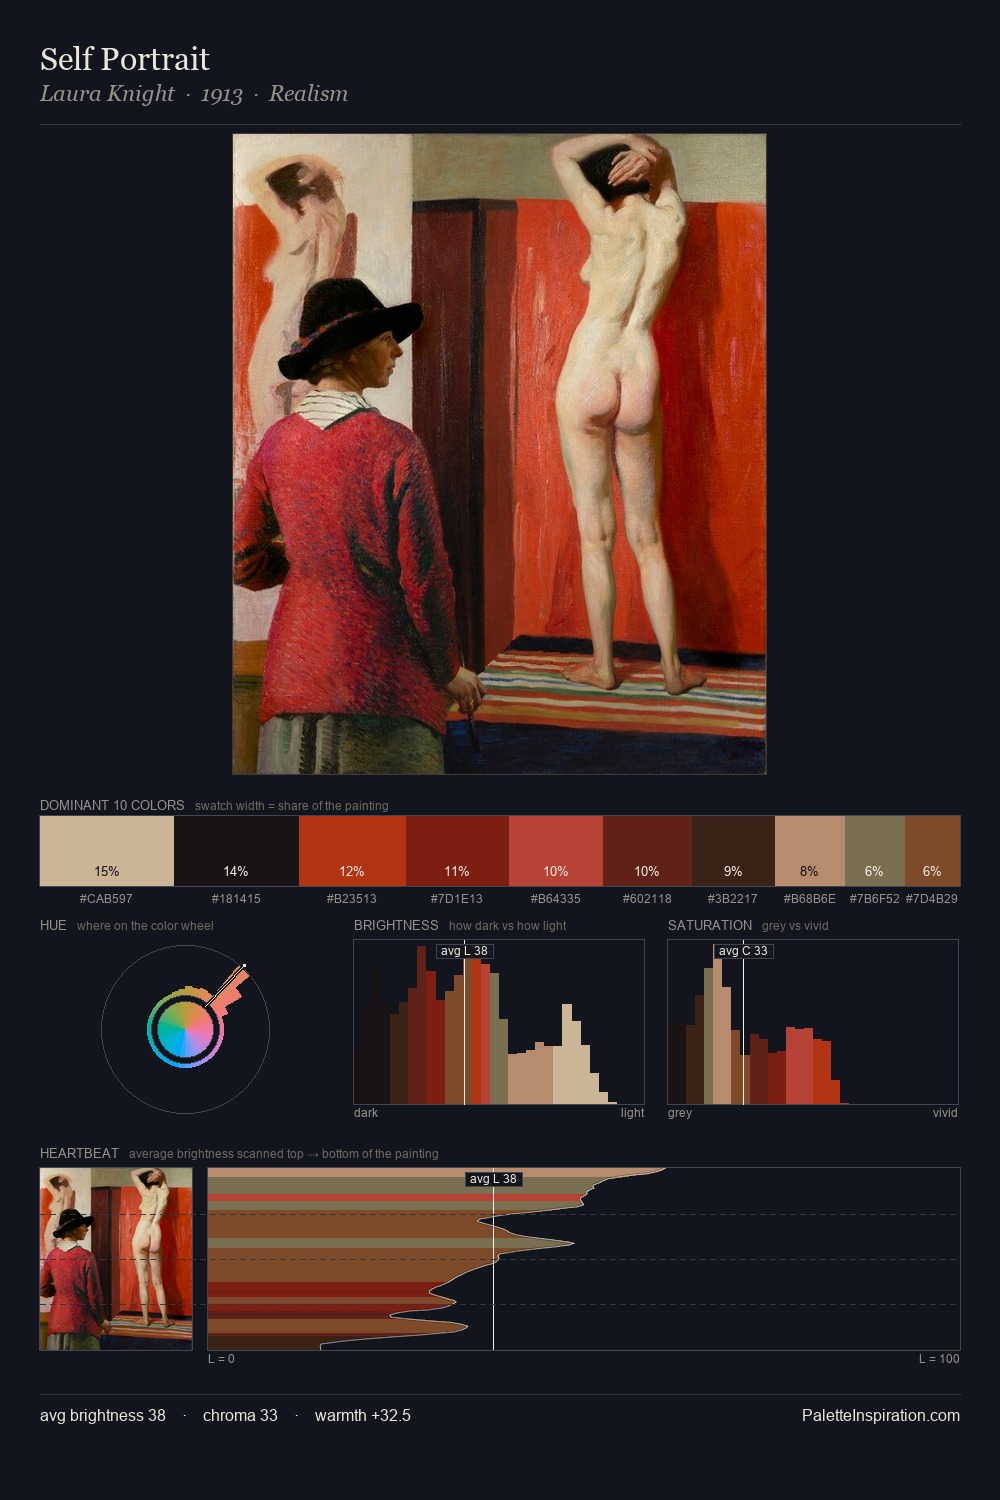This screenshot has height=1500, width=1000.
Task: Click the #CAB597 beige color swatch
Action: 107,851
